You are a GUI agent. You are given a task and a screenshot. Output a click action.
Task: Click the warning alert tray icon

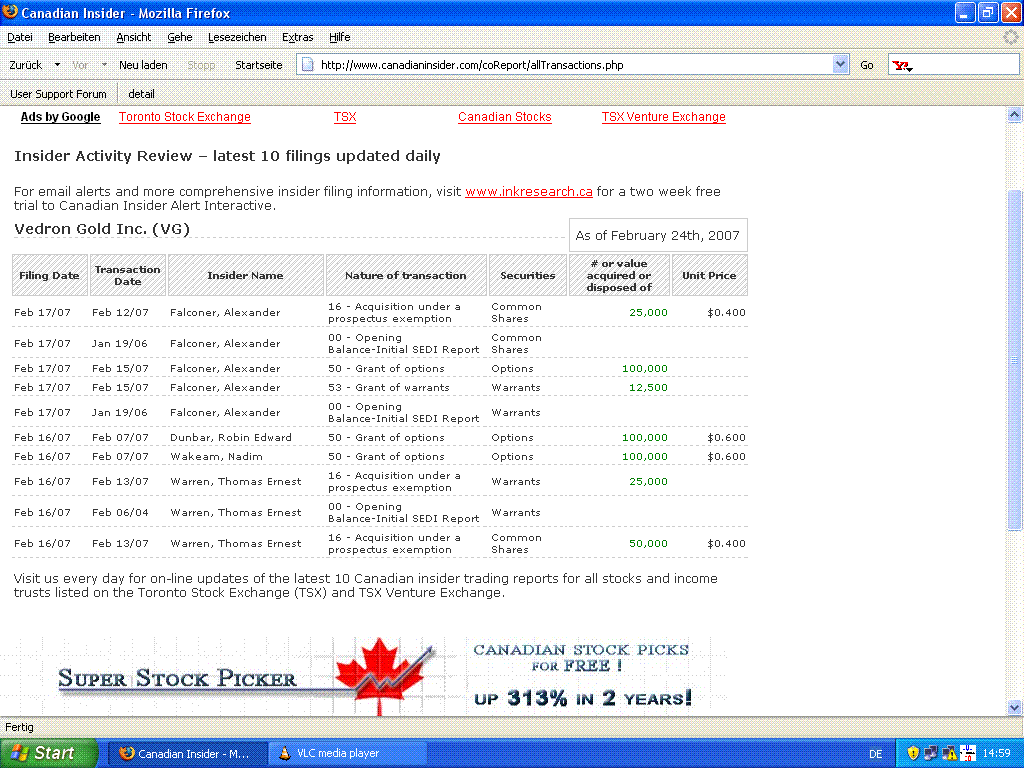[950, 753]
